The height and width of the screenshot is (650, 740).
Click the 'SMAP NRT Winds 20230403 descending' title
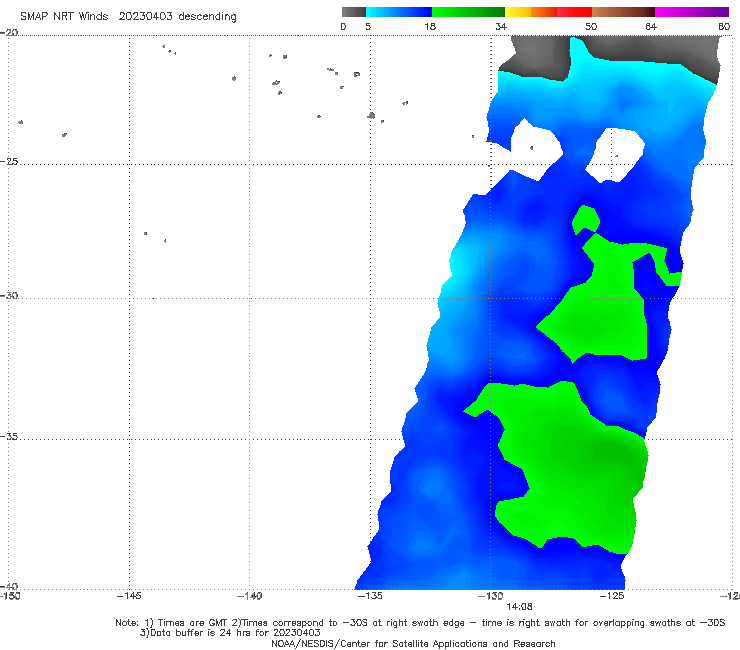pyautogui.click(x=128, y=17)
